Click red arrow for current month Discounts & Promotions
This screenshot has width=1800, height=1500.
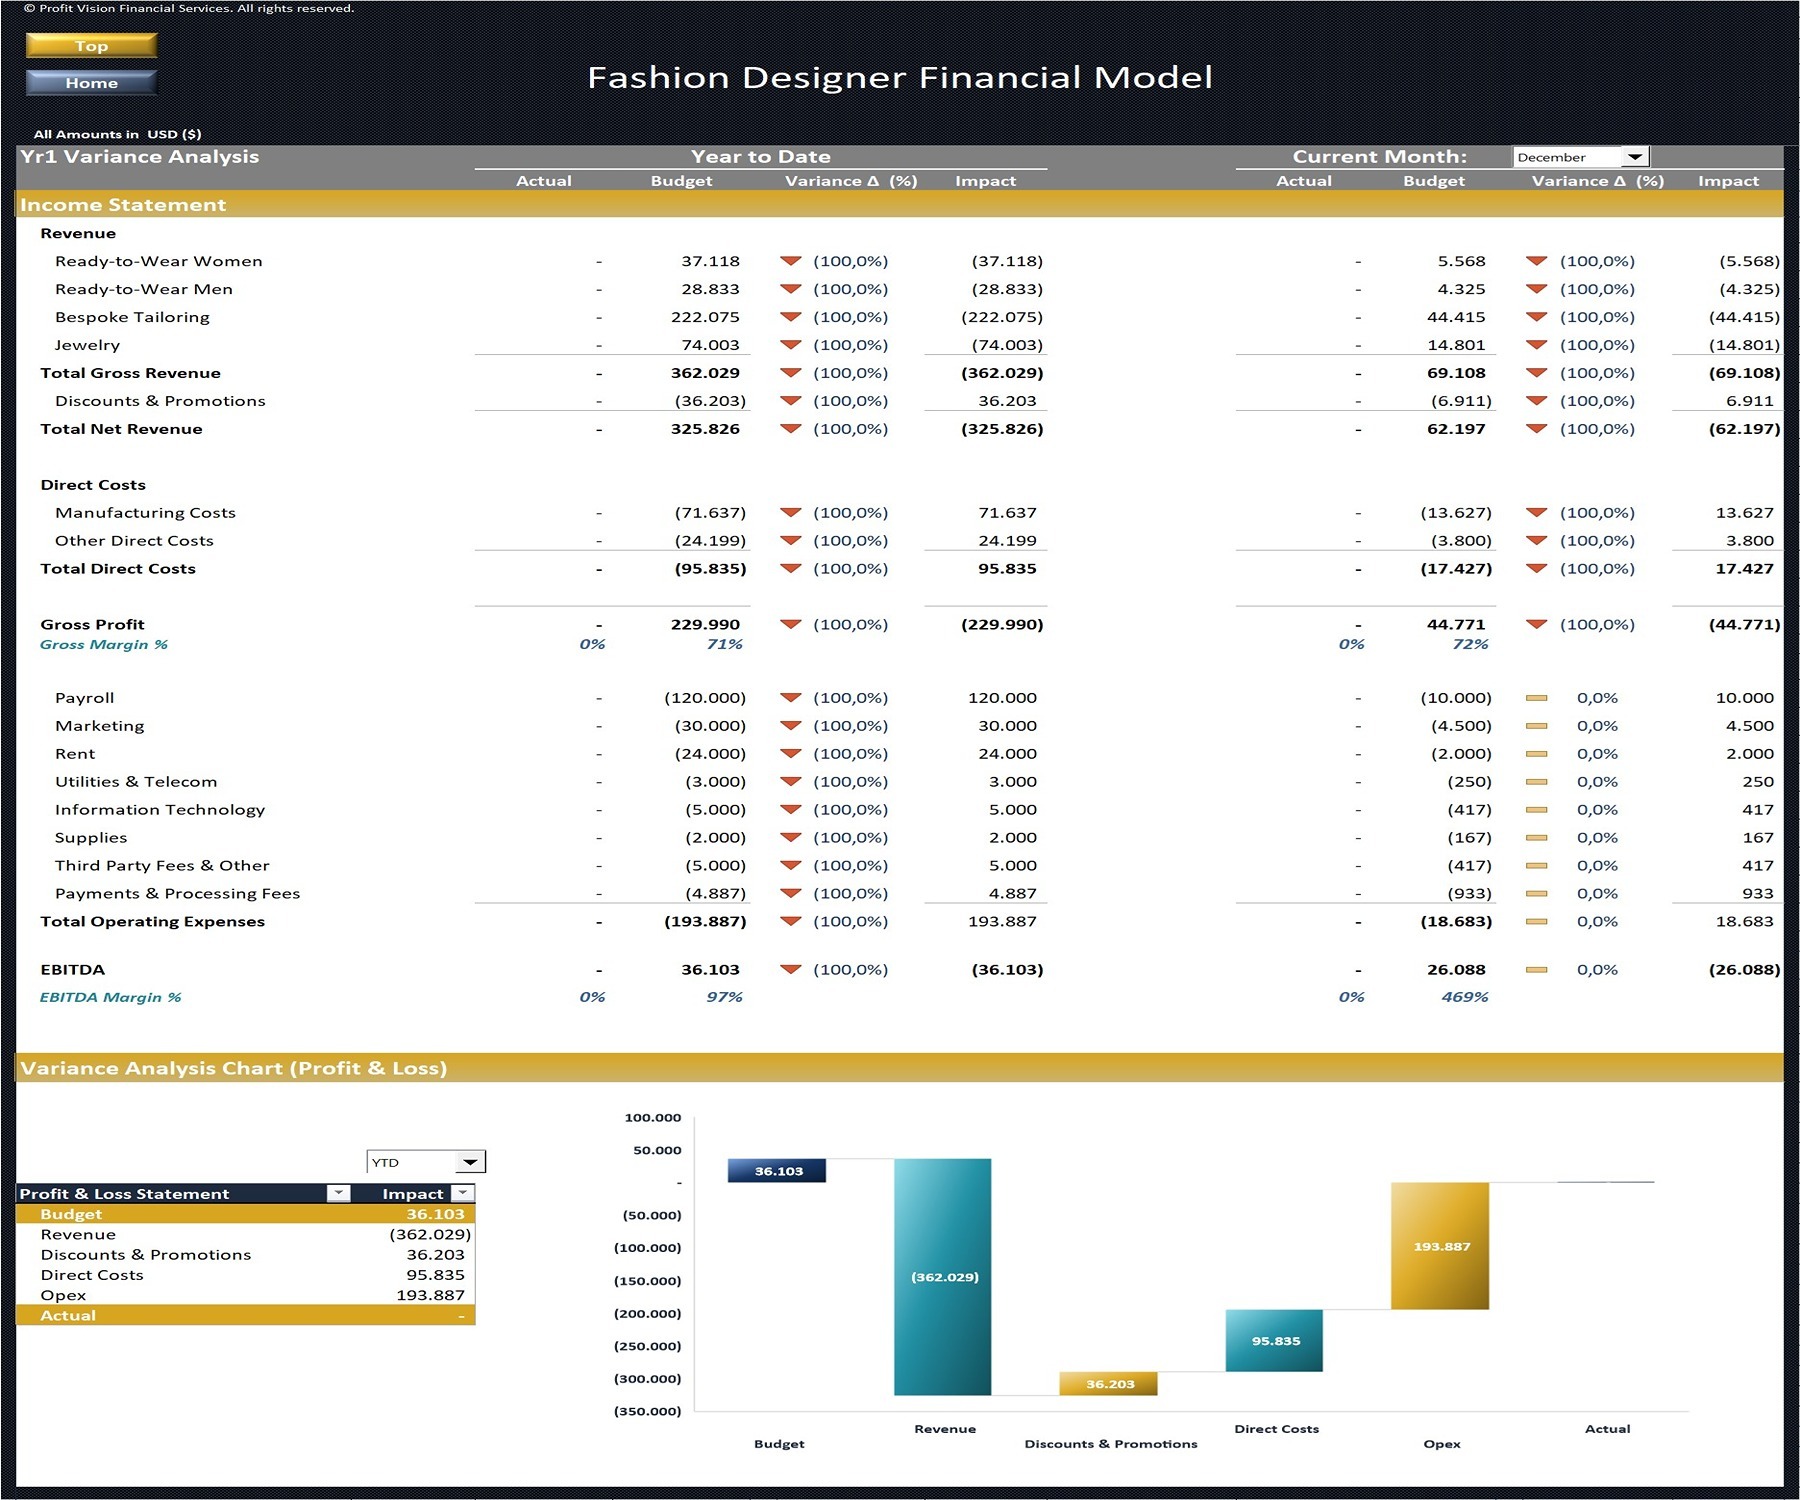[x=1537, y=401]
